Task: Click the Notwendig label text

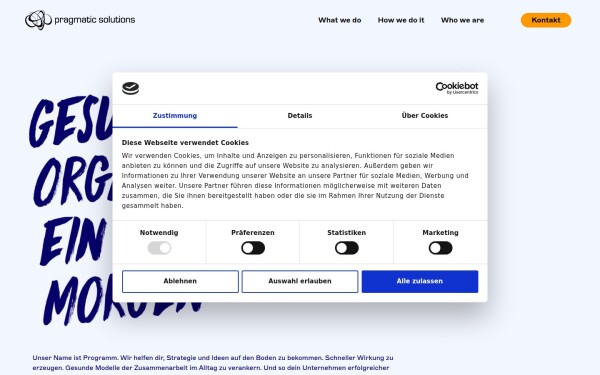Action: (x=159, y=233)
